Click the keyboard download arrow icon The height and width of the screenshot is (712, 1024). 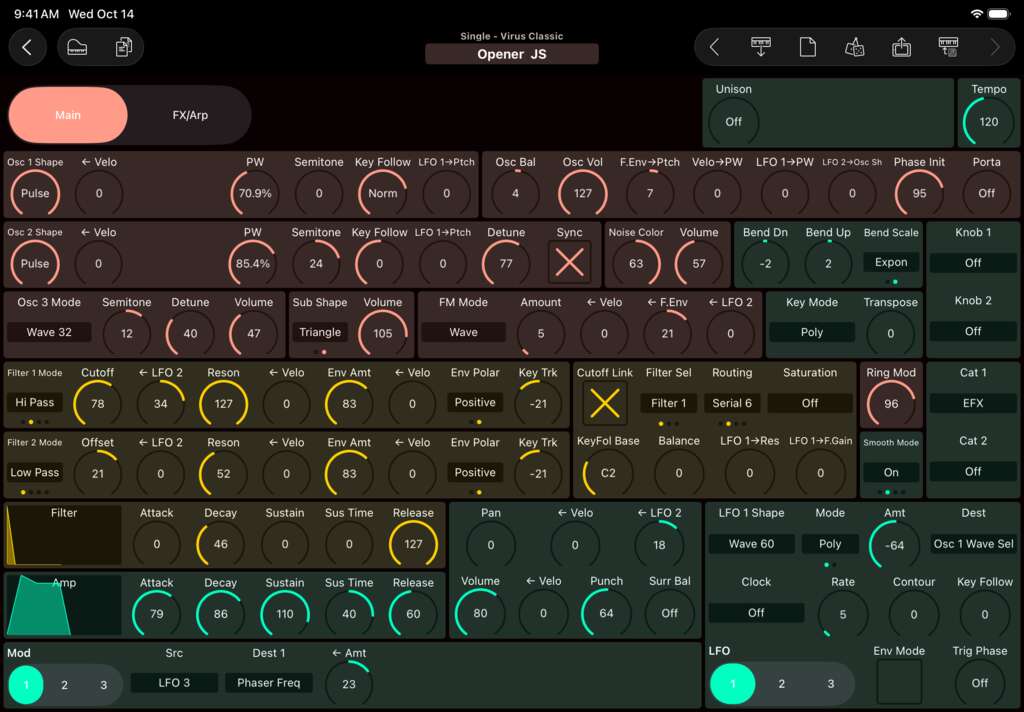761,47
